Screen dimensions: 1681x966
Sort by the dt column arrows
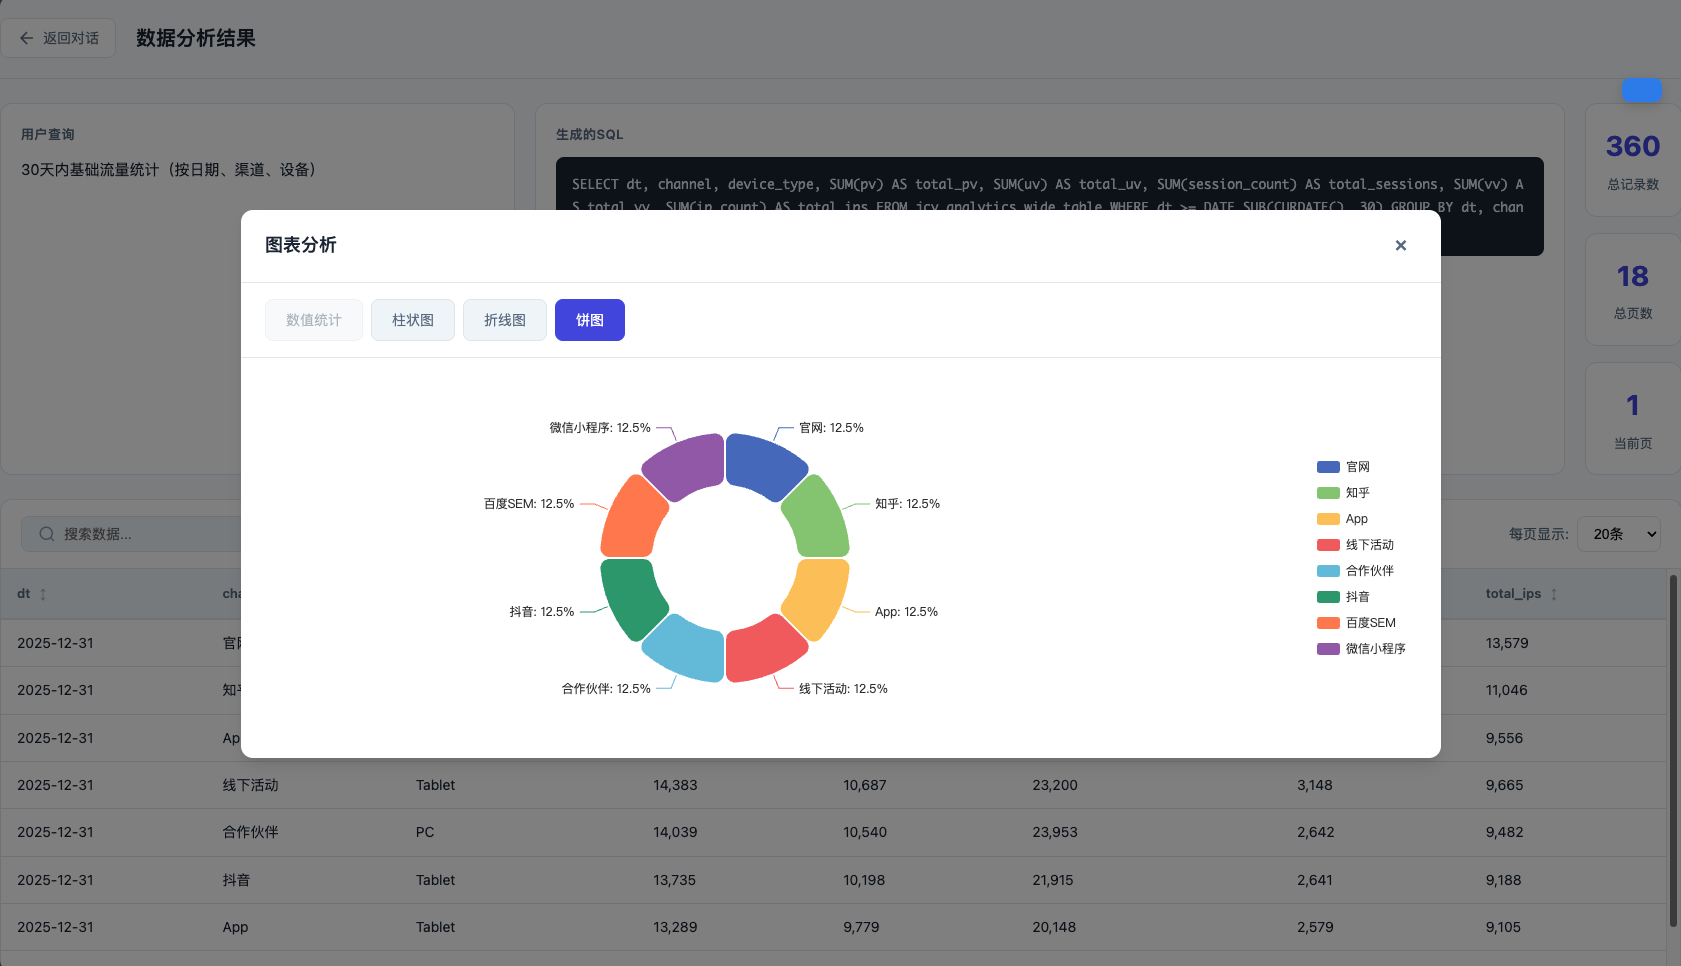tap(43, 594)
